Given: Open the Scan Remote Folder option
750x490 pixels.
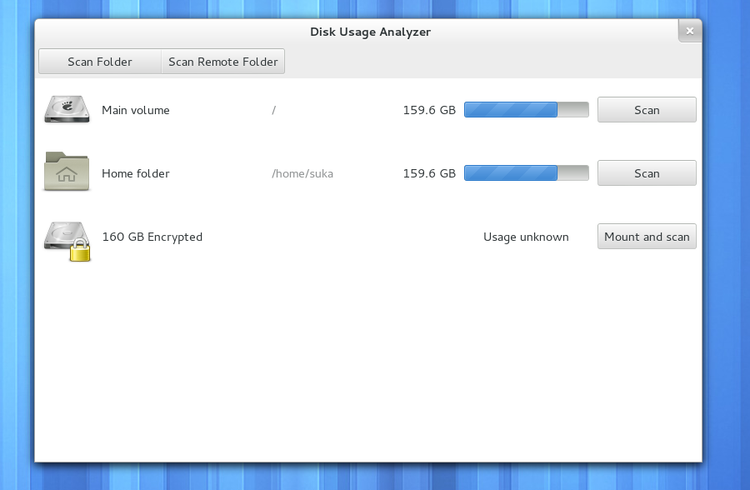Looking at the screenshot, I should [x=223, y=62].
